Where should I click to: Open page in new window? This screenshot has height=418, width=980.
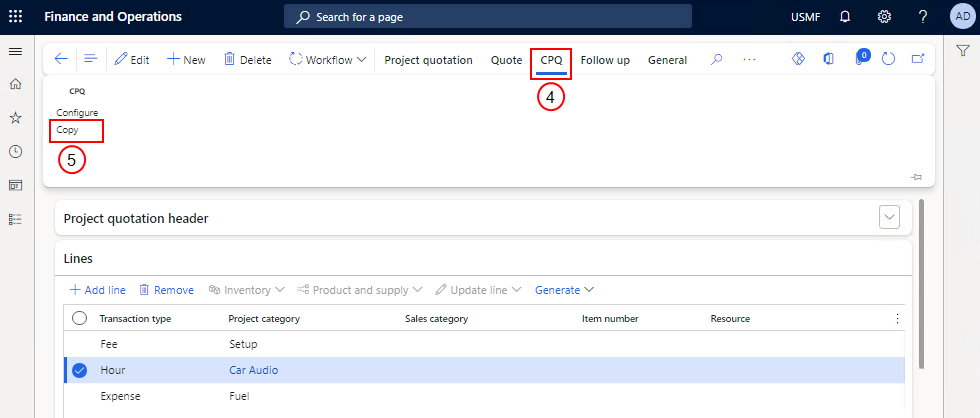click(918, 59)
